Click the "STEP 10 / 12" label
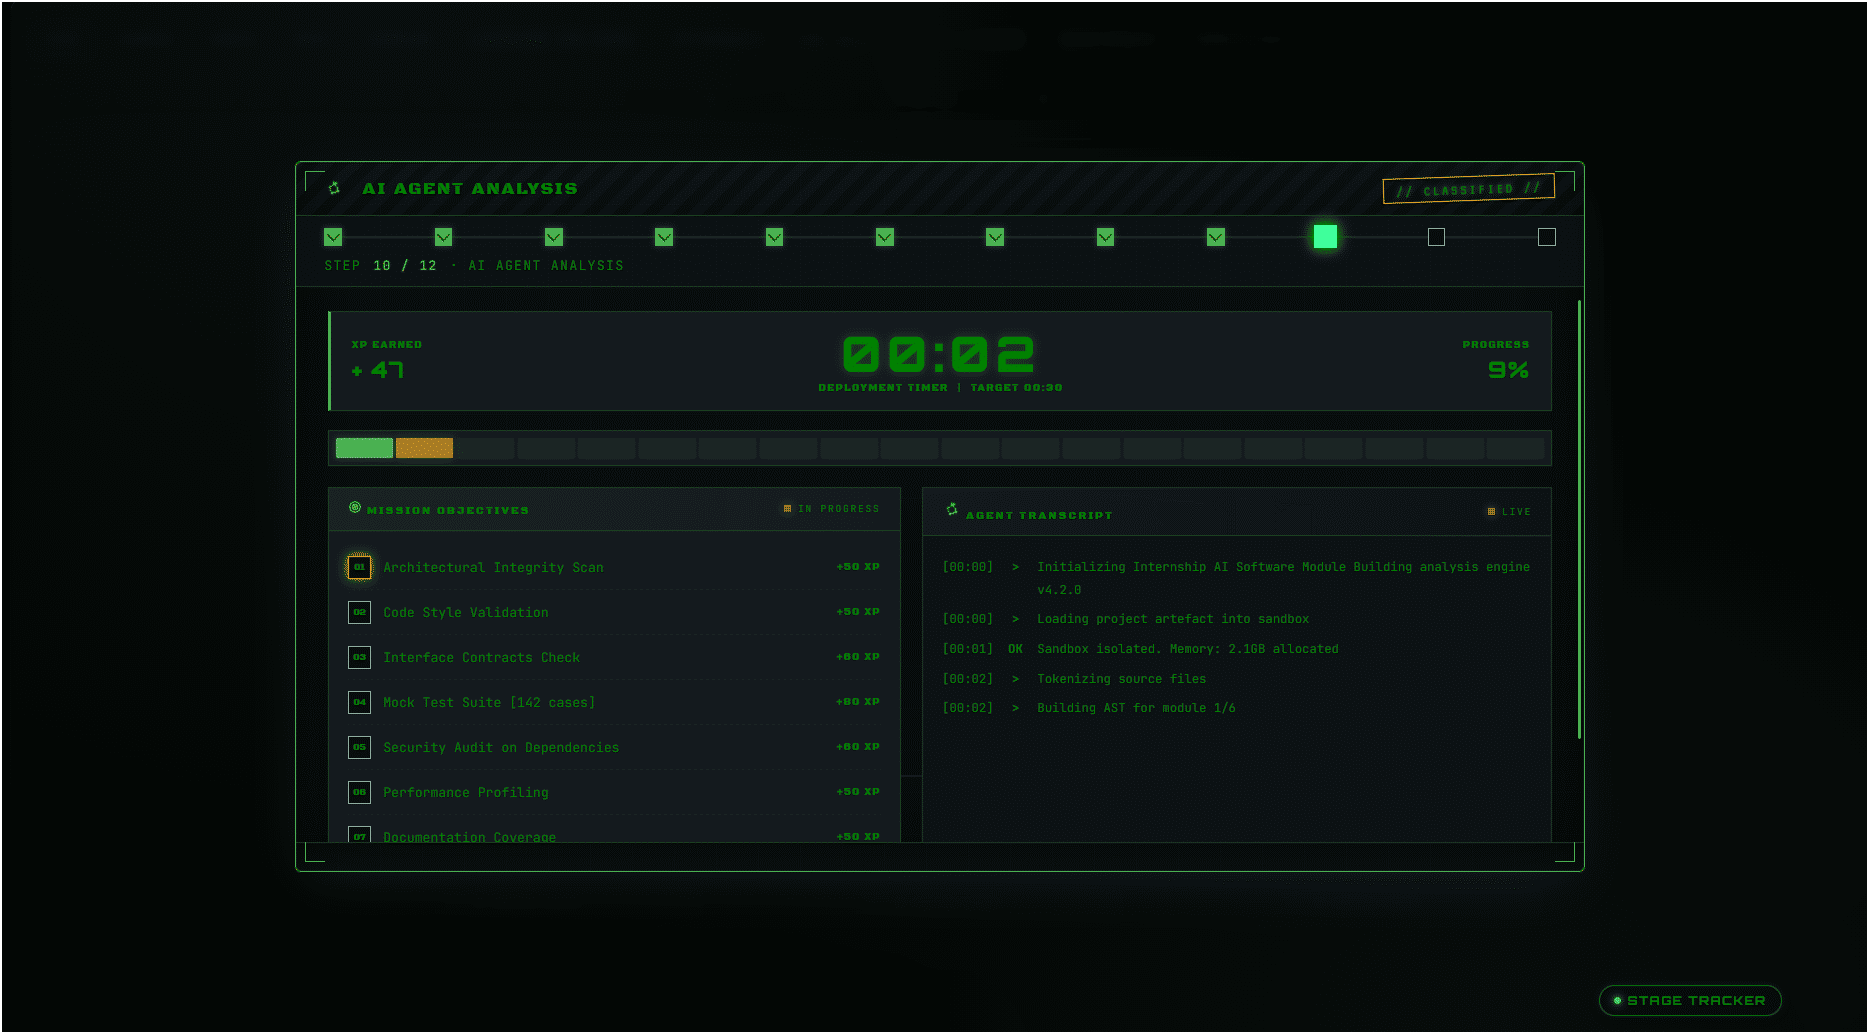1869x1034 pixels. [381, 265]
